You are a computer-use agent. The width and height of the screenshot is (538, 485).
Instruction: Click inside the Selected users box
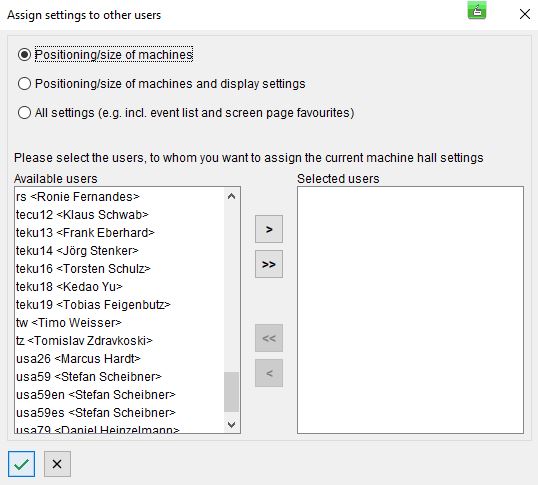tap(410, 310)
